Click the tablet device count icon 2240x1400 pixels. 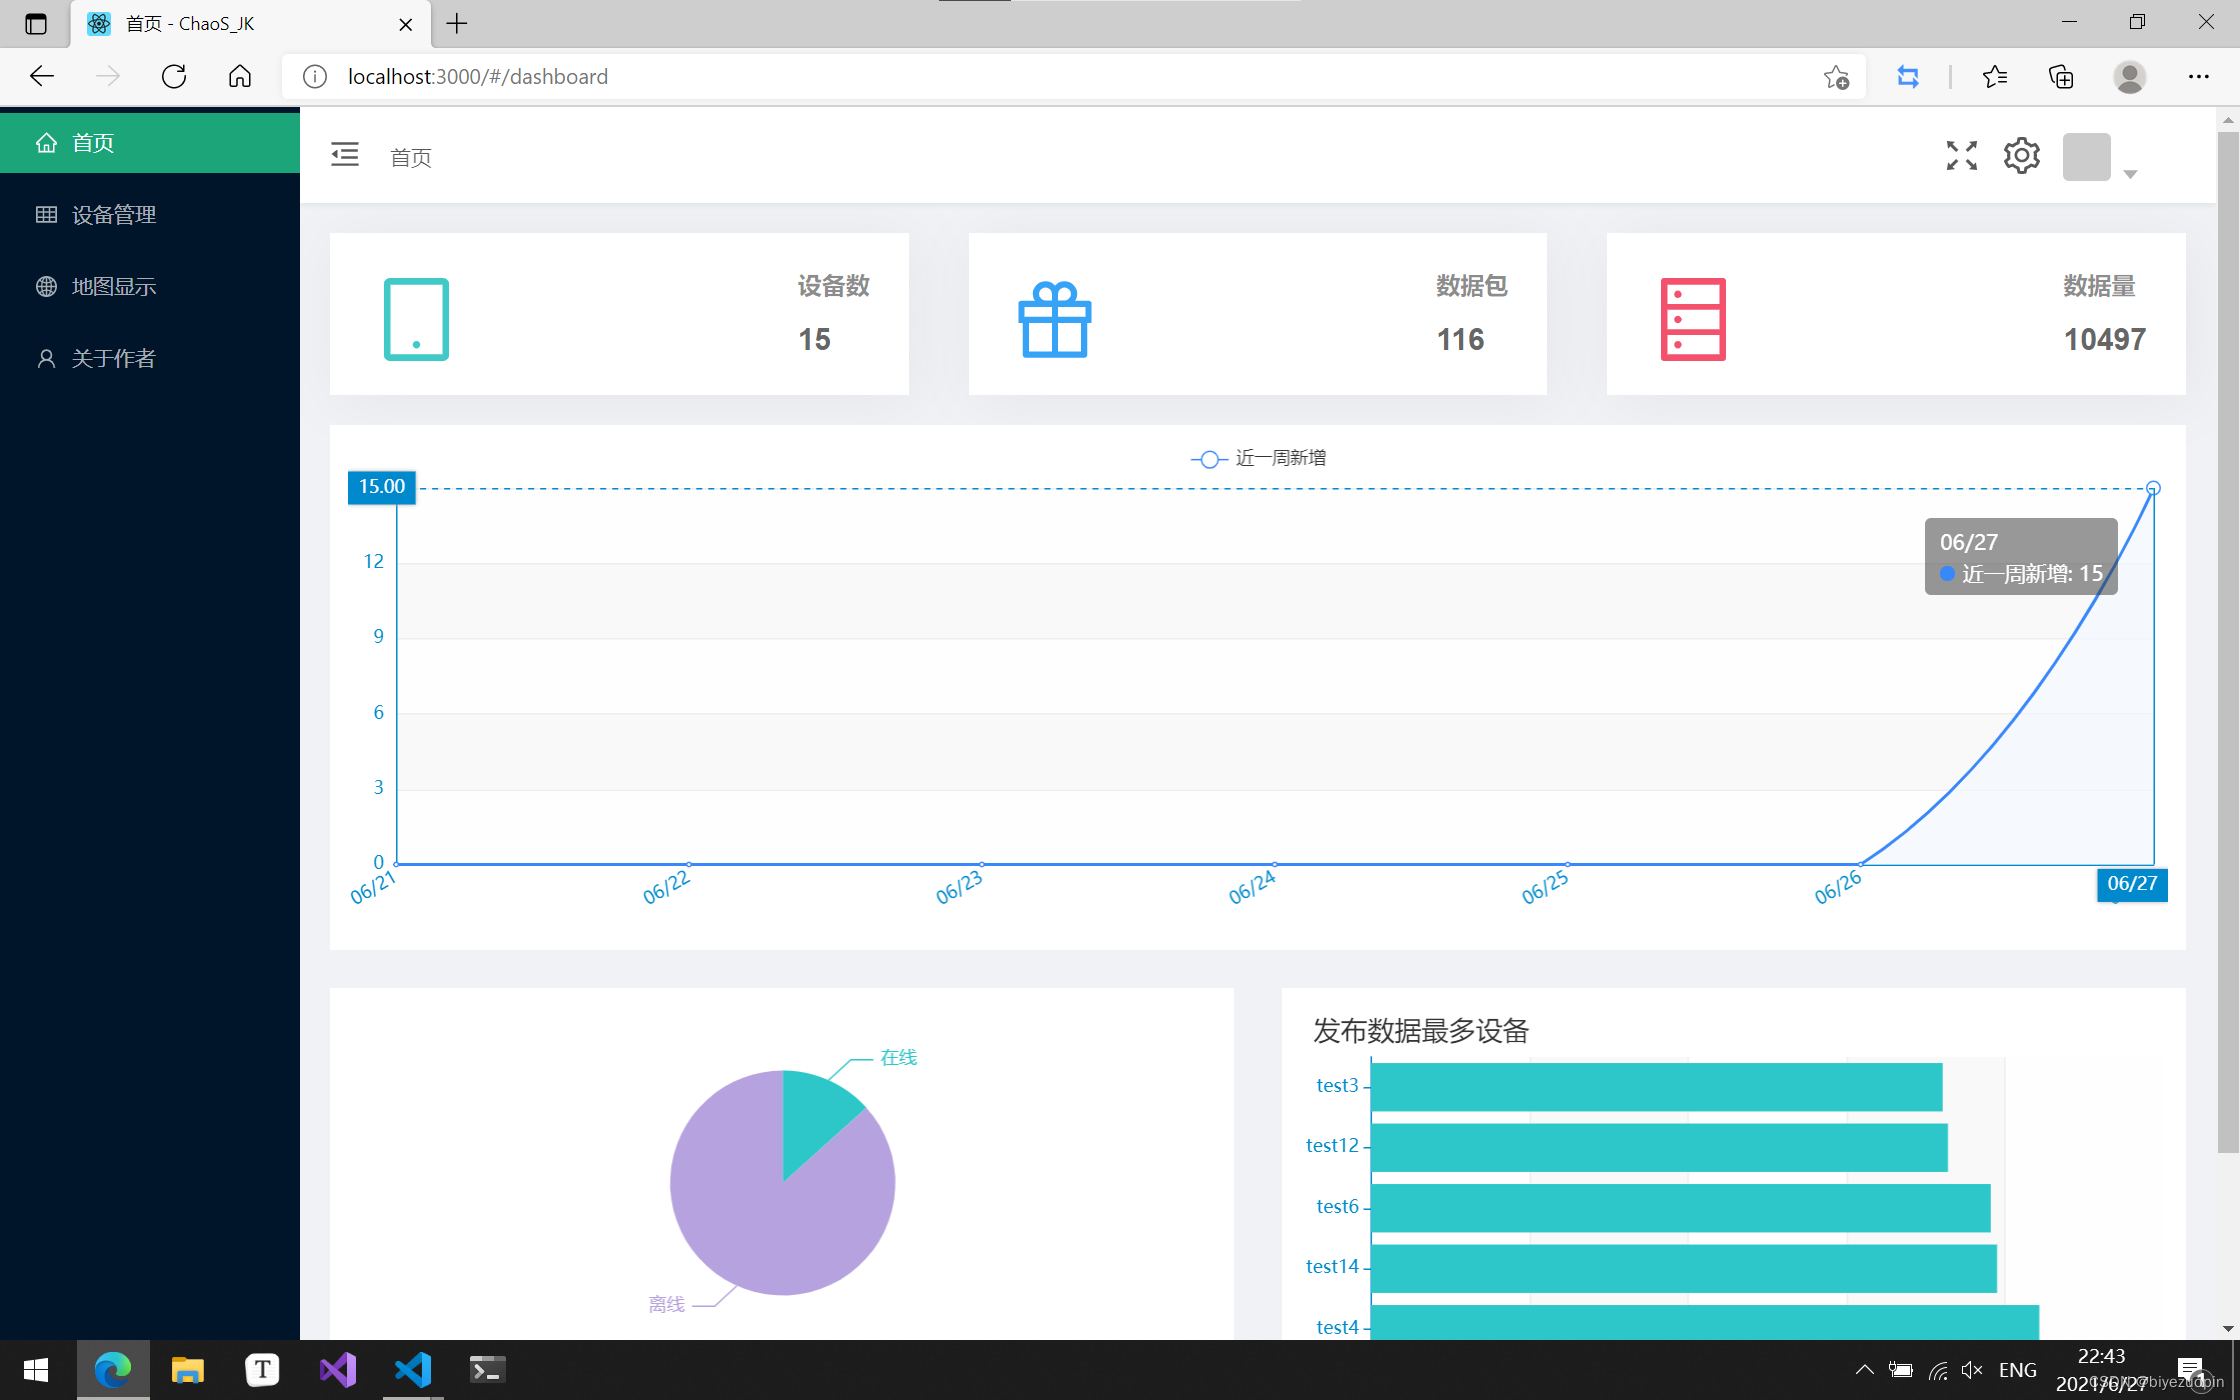pyautogui.click(x=416, y=319)
